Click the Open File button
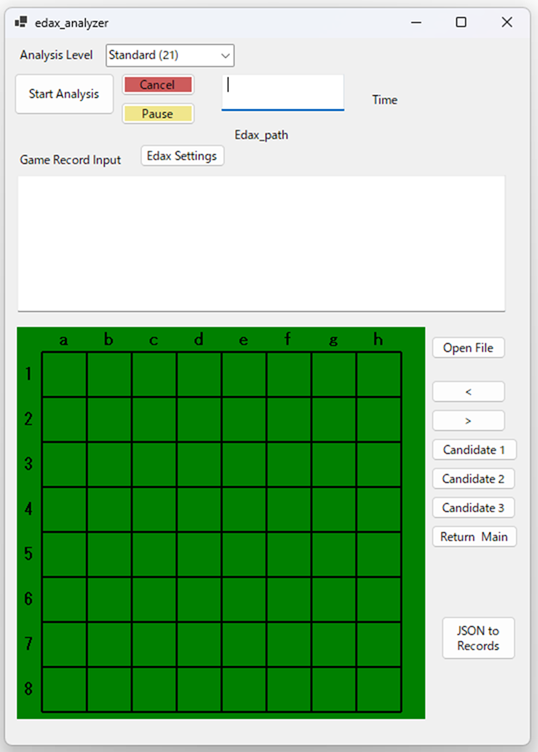 [468, 348]
